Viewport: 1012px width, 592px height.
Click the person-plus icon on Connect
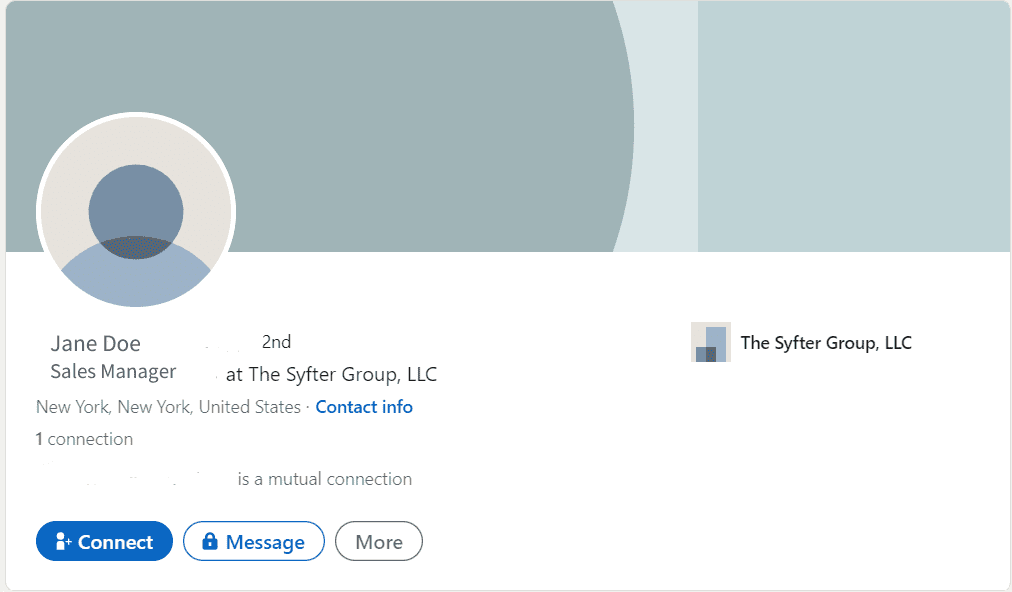64,542
